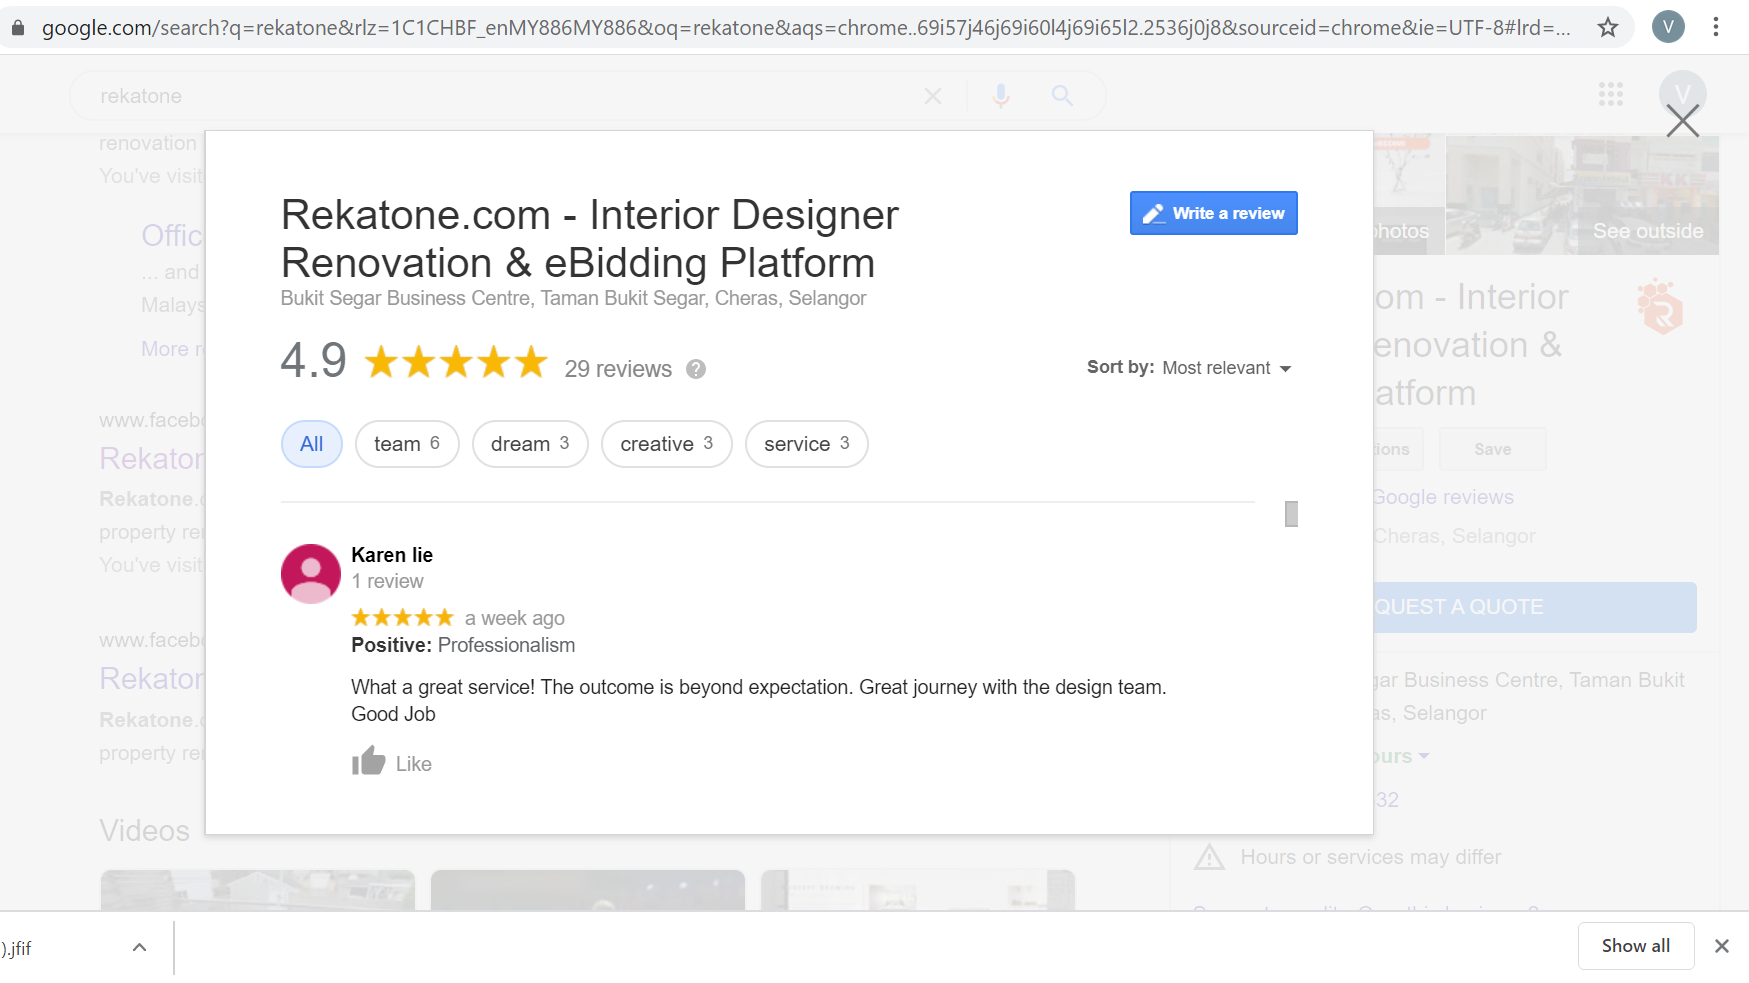Click the reviews dialog scrollbar thumb

1291,514
